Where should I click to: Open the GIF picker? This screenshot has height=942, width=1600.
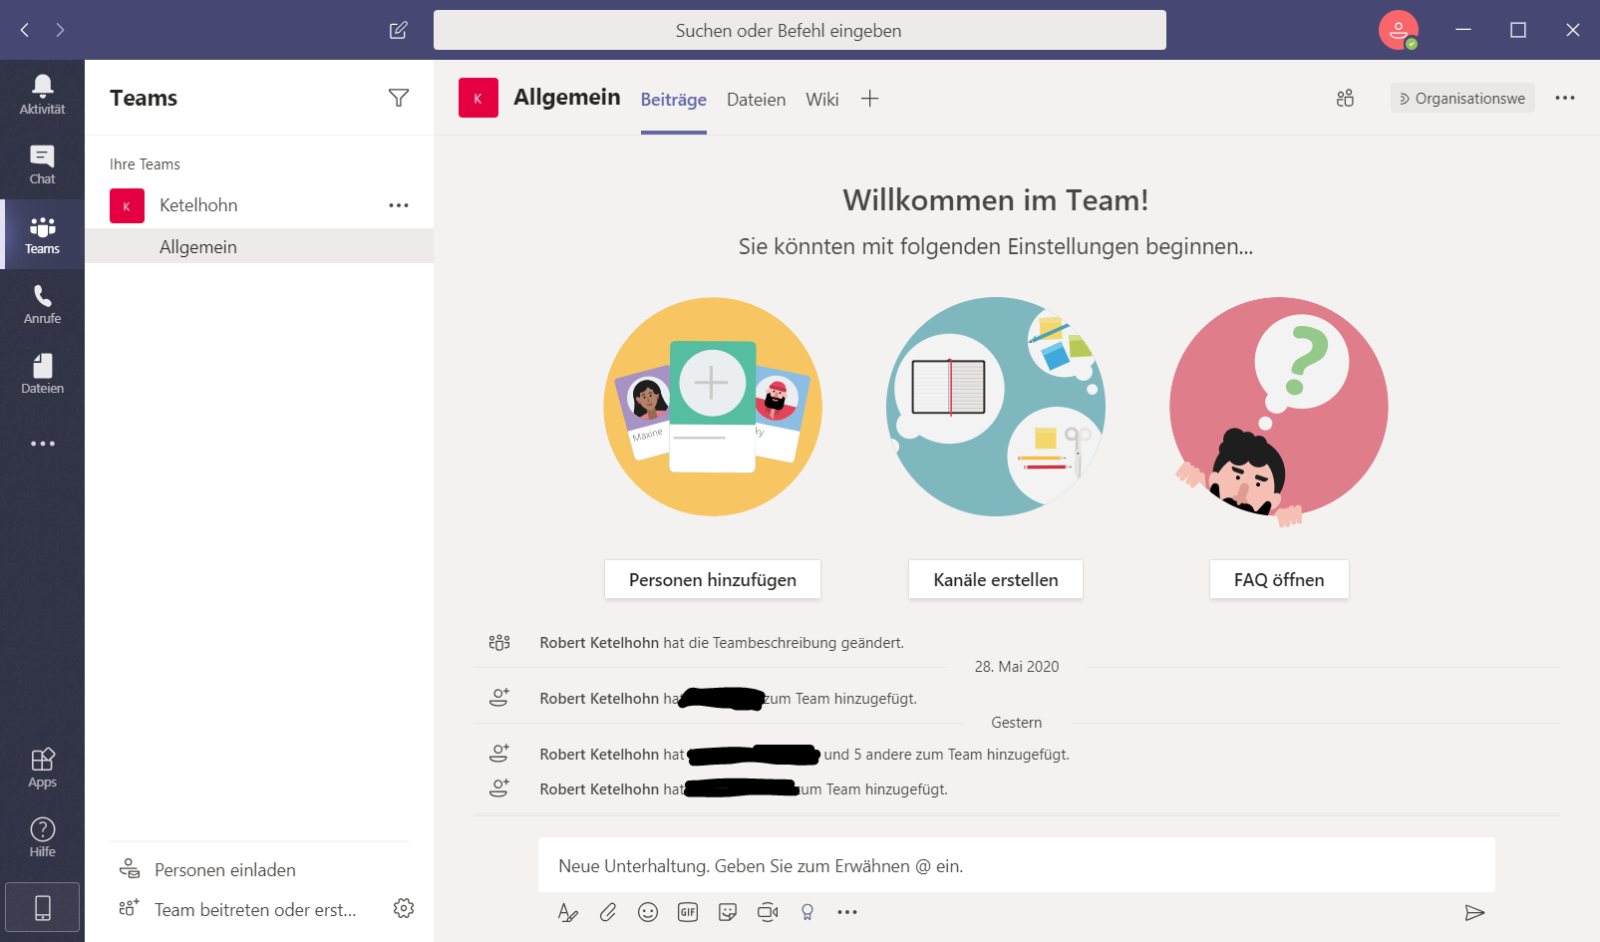pos(688,912)
